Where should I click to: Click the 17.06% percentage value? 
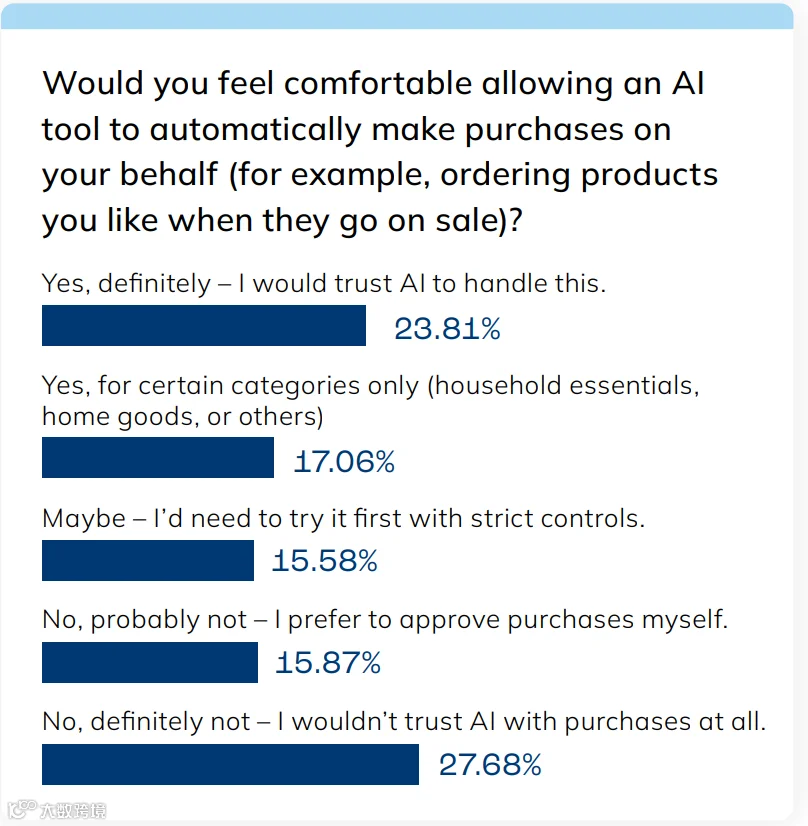344,461
